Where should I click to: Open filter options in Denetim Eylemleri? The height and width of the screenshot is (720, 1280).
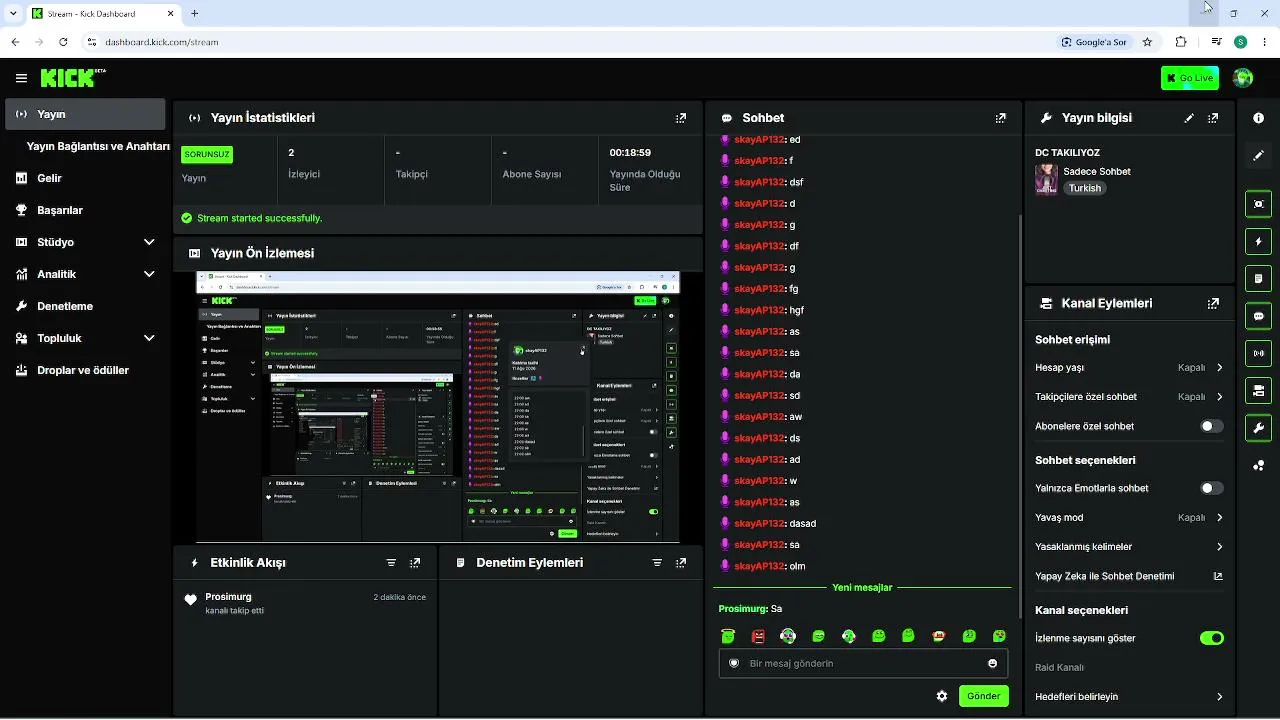pos(657,563)
